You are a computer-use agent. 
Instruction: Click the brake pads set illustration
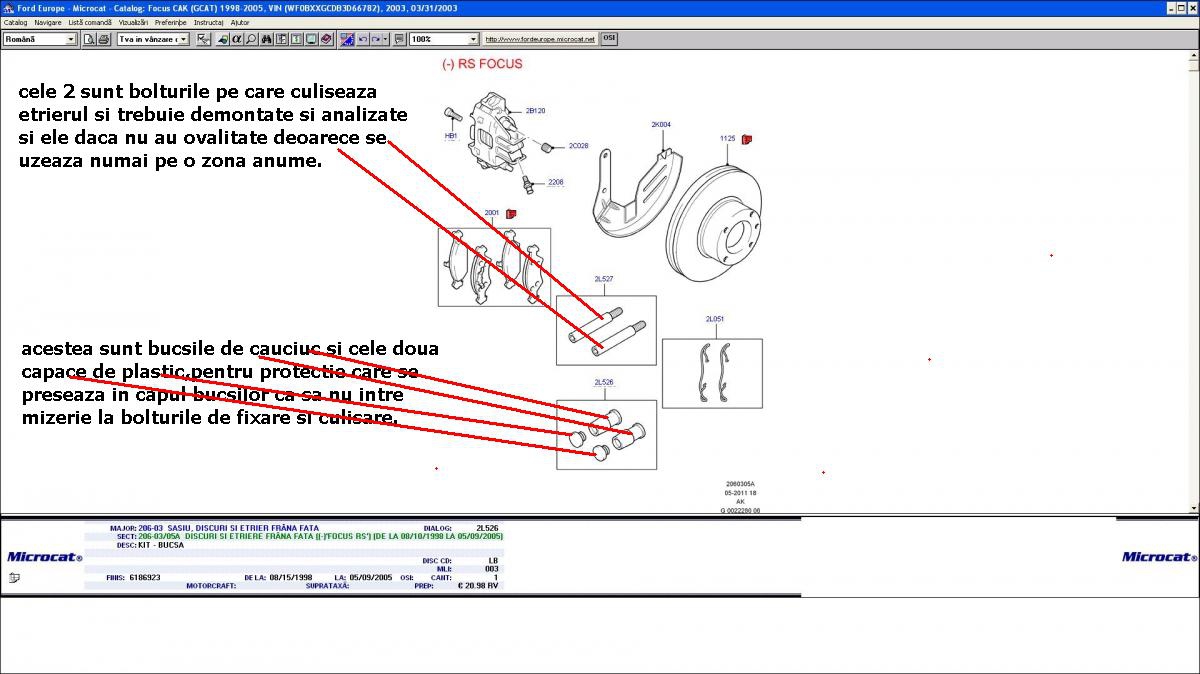click(494, 267)
